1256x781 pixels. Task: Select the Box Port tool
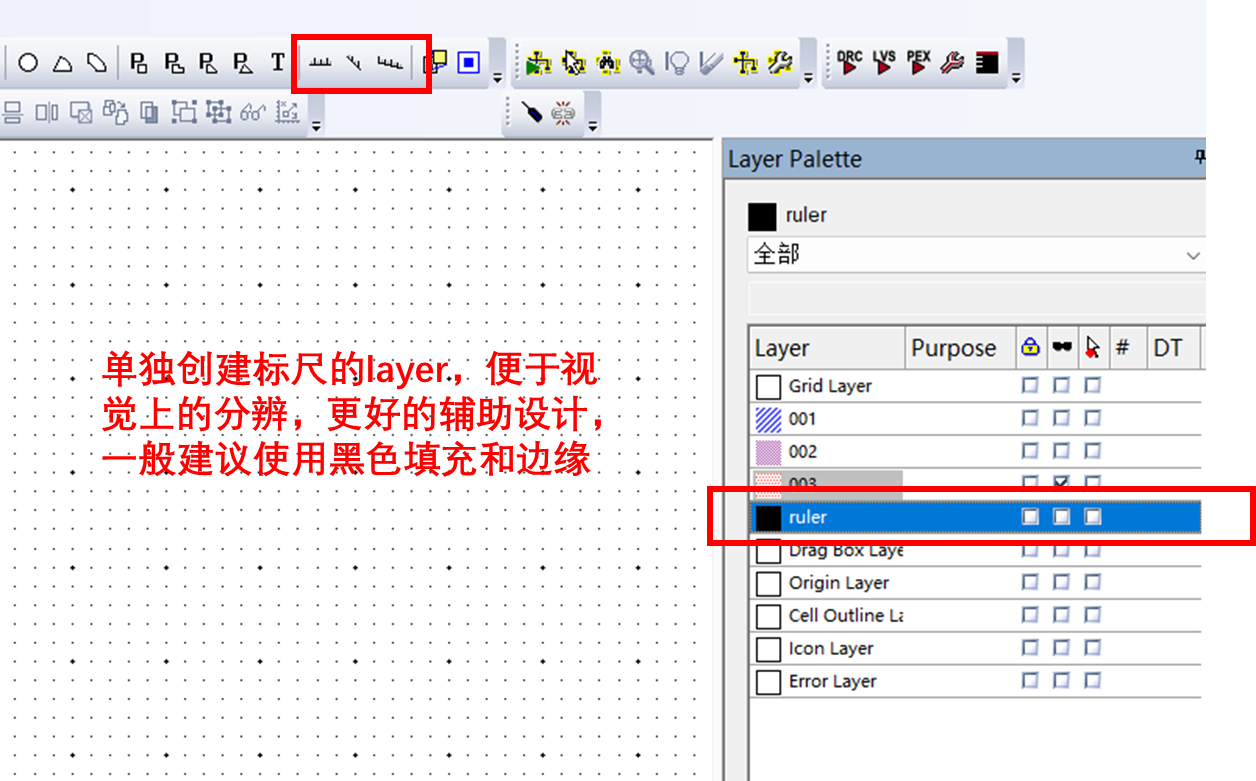coord(139,63)
